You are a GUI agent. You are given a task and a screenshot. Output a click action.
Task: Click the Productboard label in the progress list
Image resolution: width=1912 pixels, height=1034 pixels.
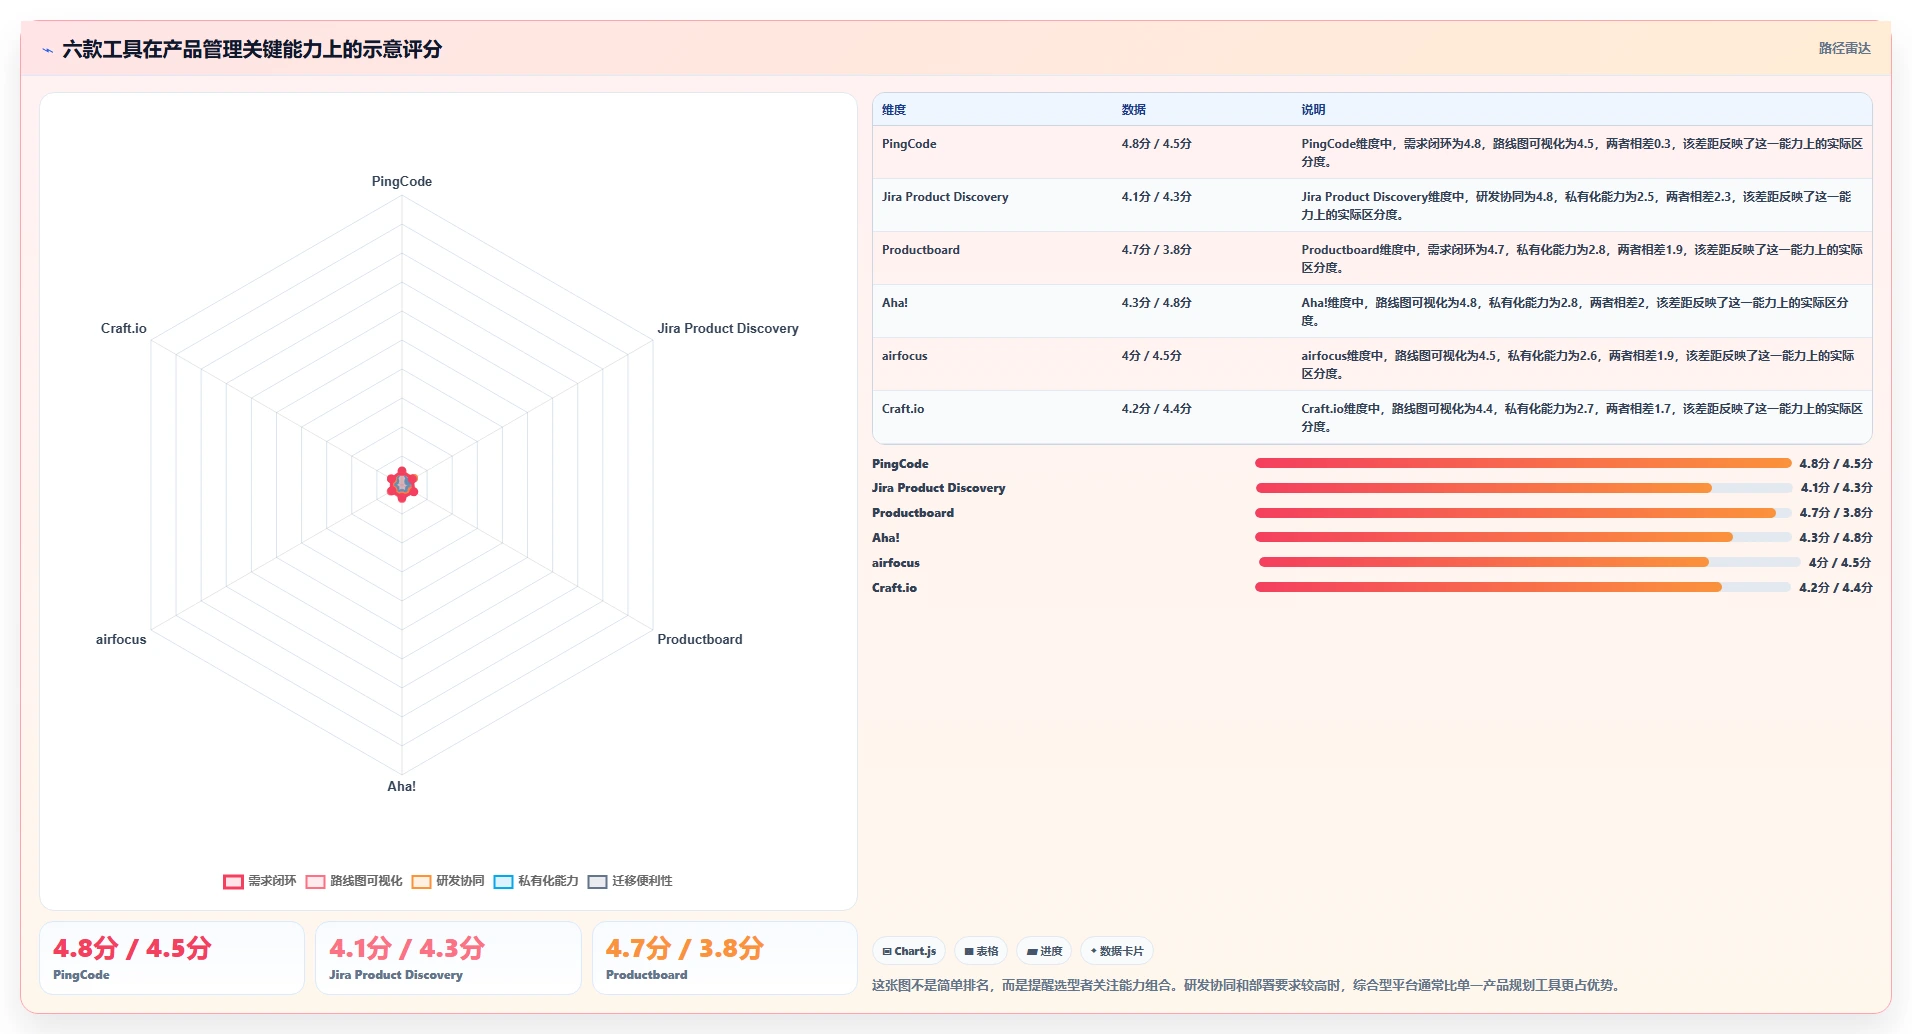913,513
